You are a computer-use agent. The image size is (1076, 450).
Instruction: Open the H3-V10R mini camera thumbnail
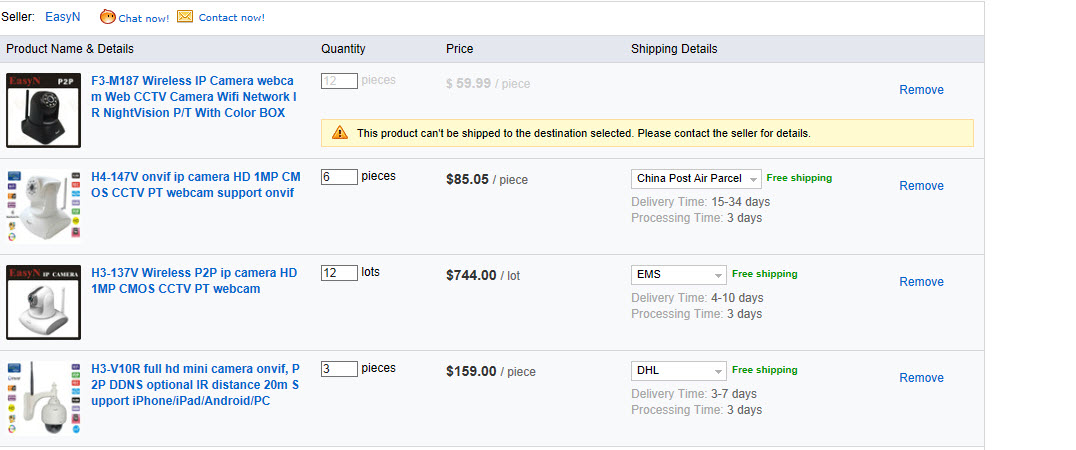[x=43, y=398]
